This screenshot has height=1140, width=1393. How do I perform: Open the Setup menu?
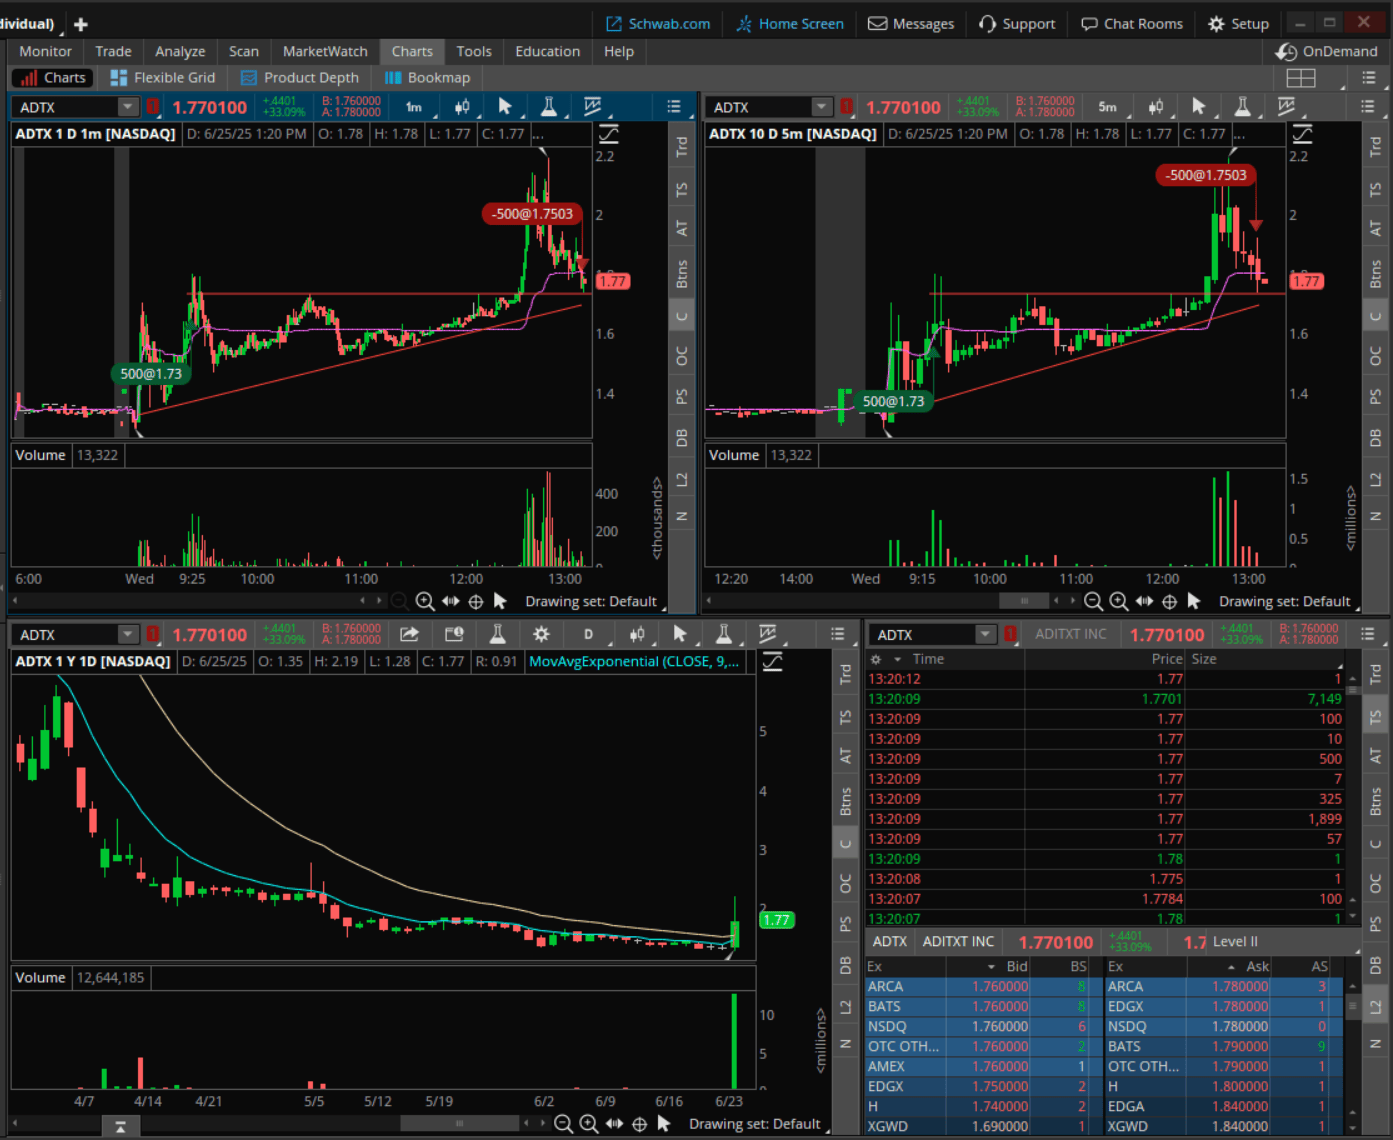coord(1239,24)
